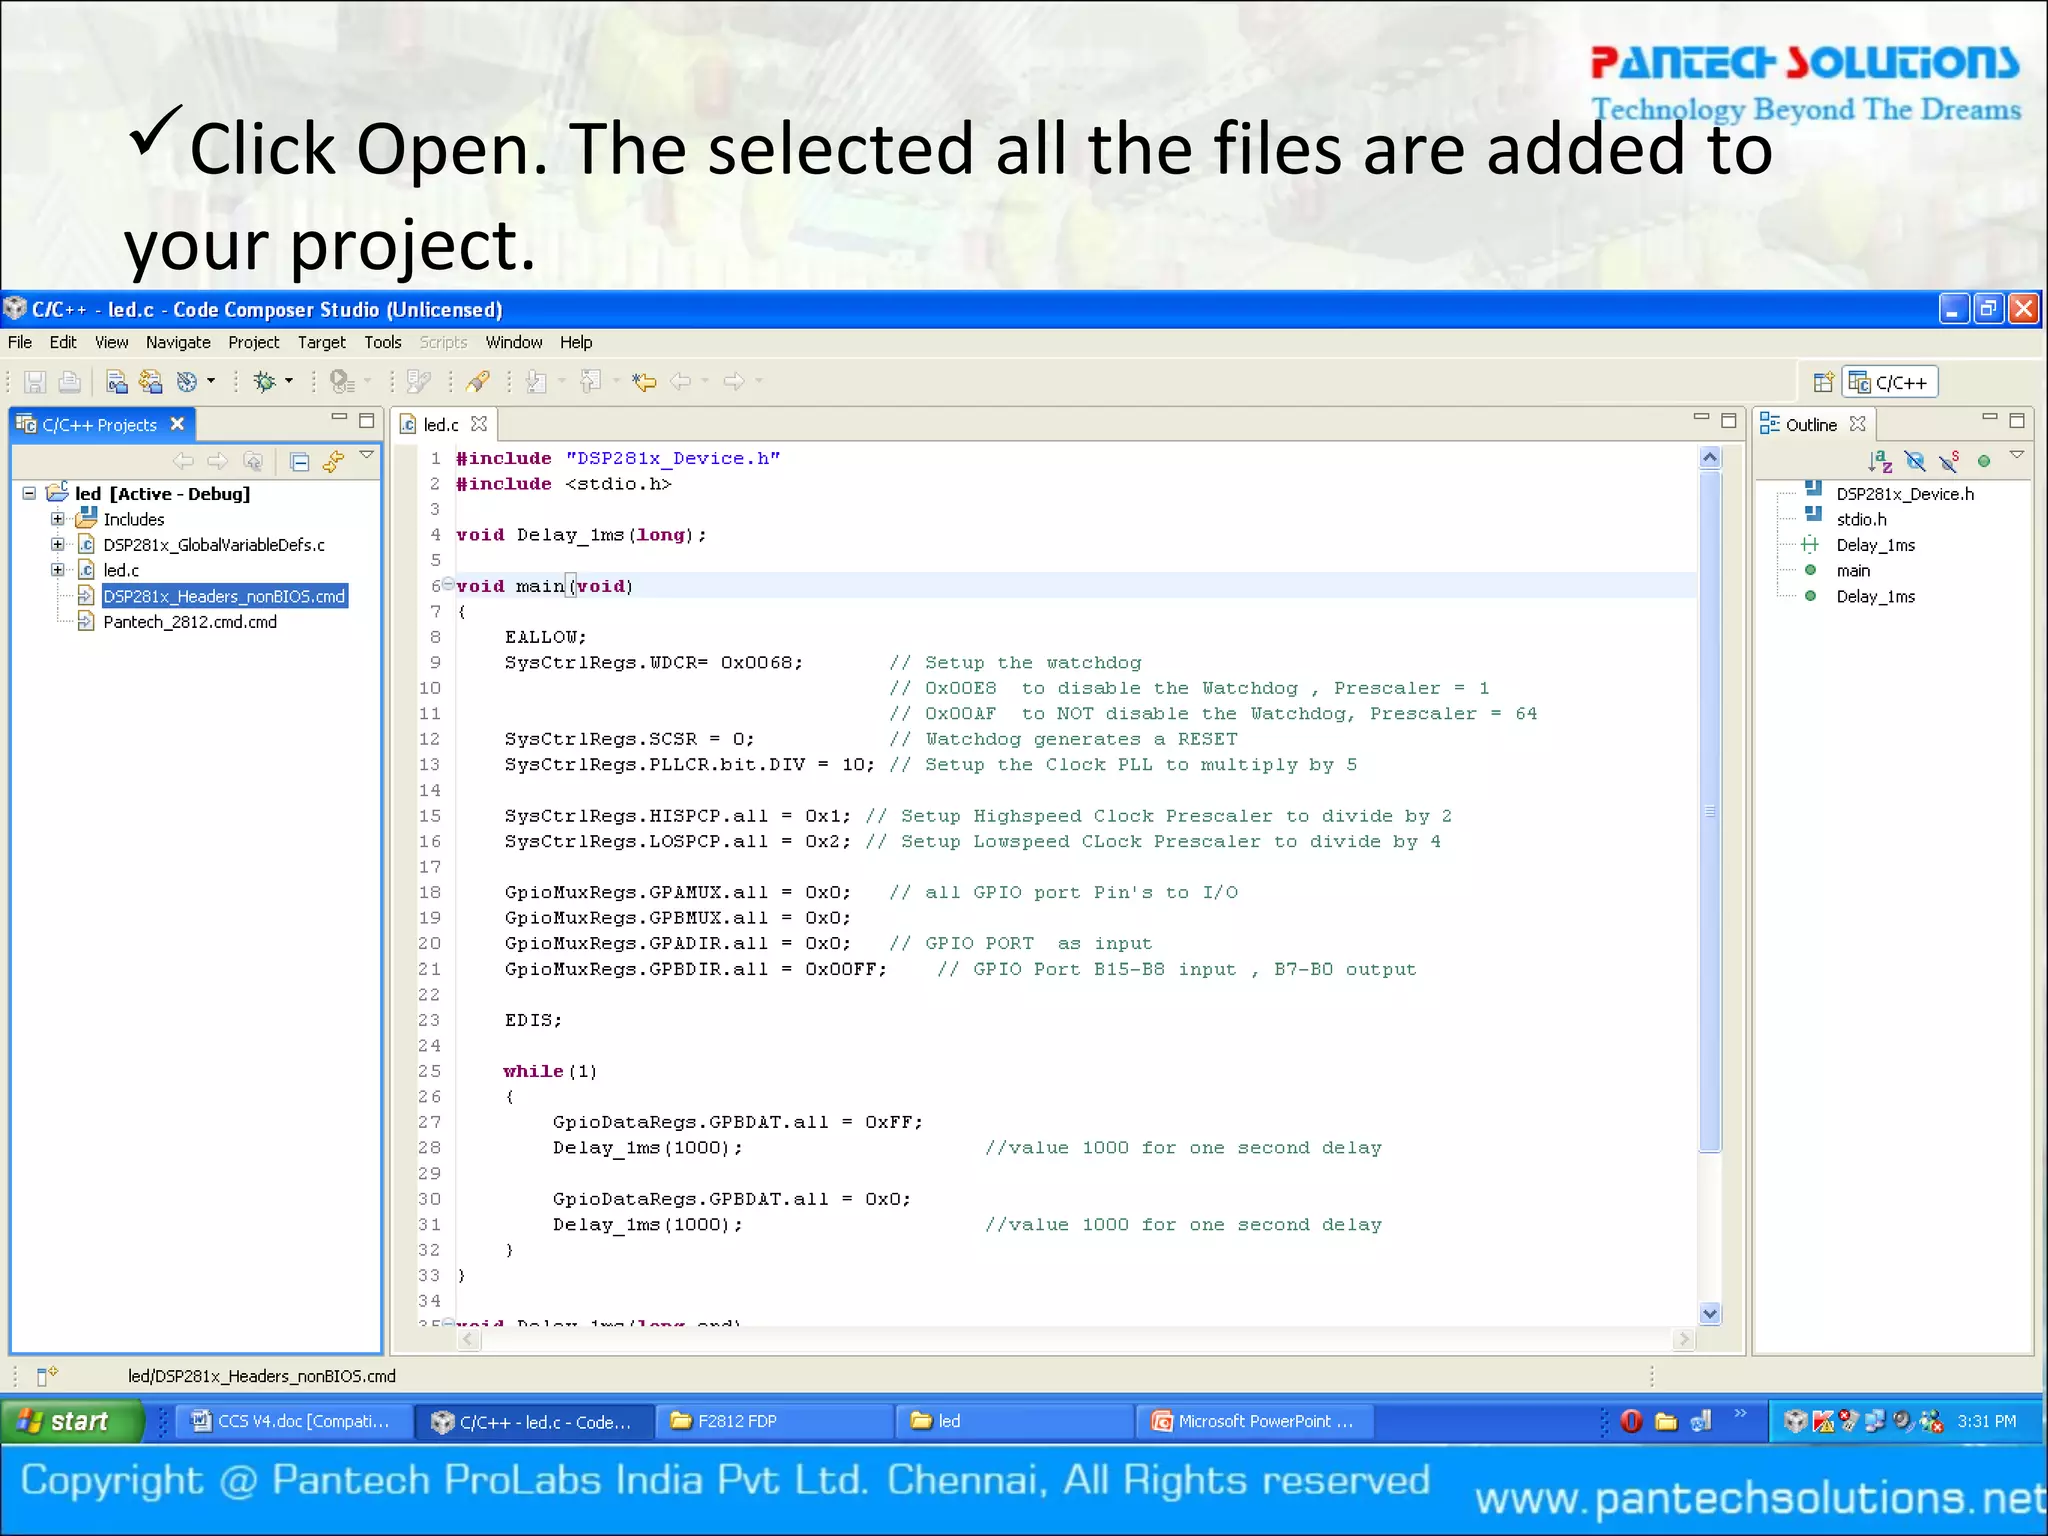Screen dimensions: 2048x1536
Task: Open the Window menu
Action: pos(514,342)
